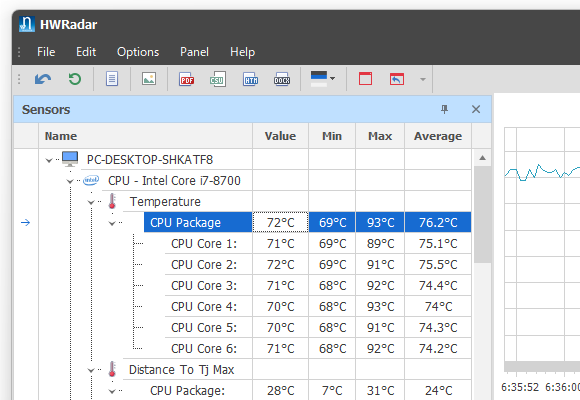The width and height of the screenshot is (580, 400).
Task: Pin the Sensors panel
Action: (444, 109)
